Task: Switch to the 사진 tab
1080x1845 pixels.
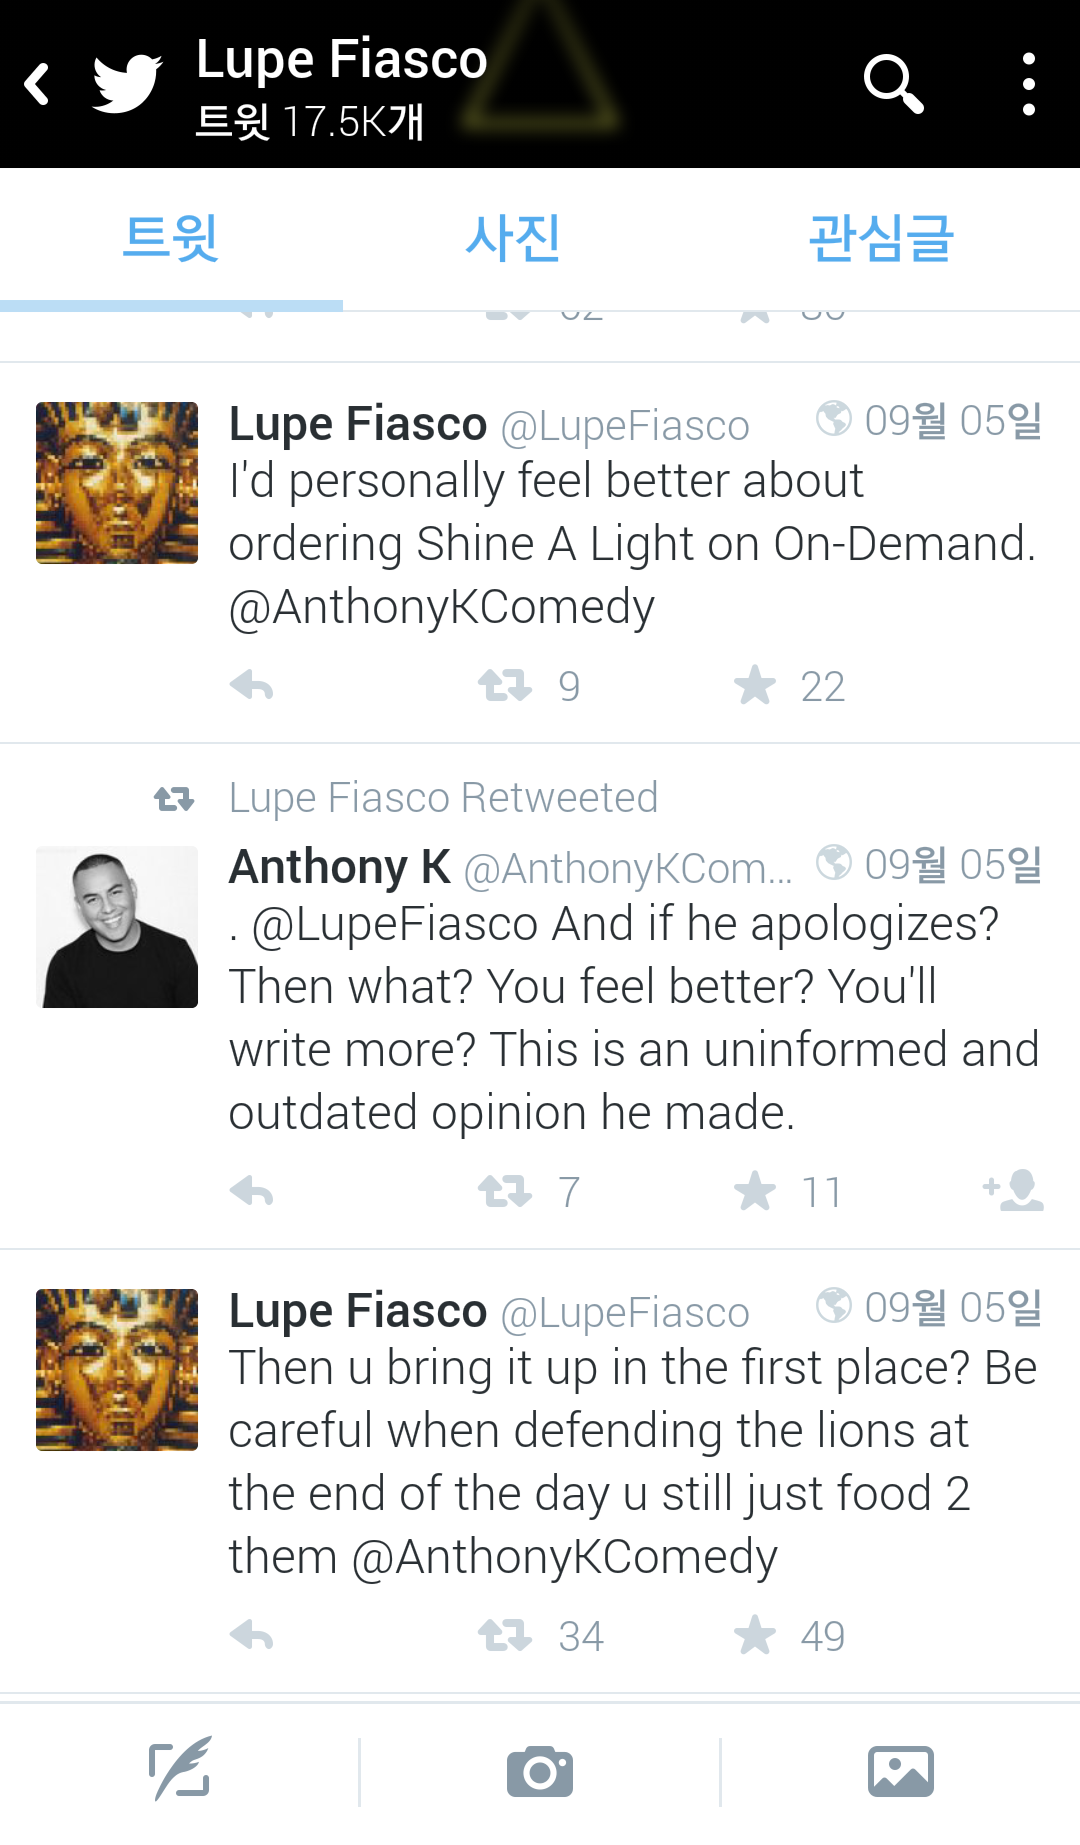Action: (512, 239)
